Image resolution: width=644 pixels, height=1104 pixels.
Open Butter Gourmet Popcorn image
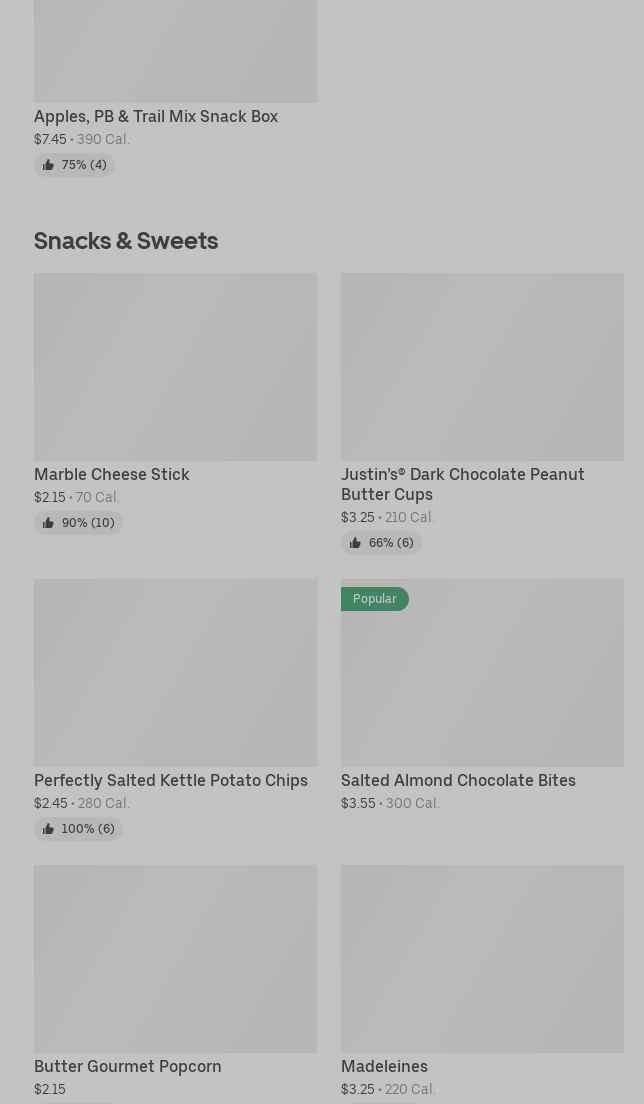point(175,958)
